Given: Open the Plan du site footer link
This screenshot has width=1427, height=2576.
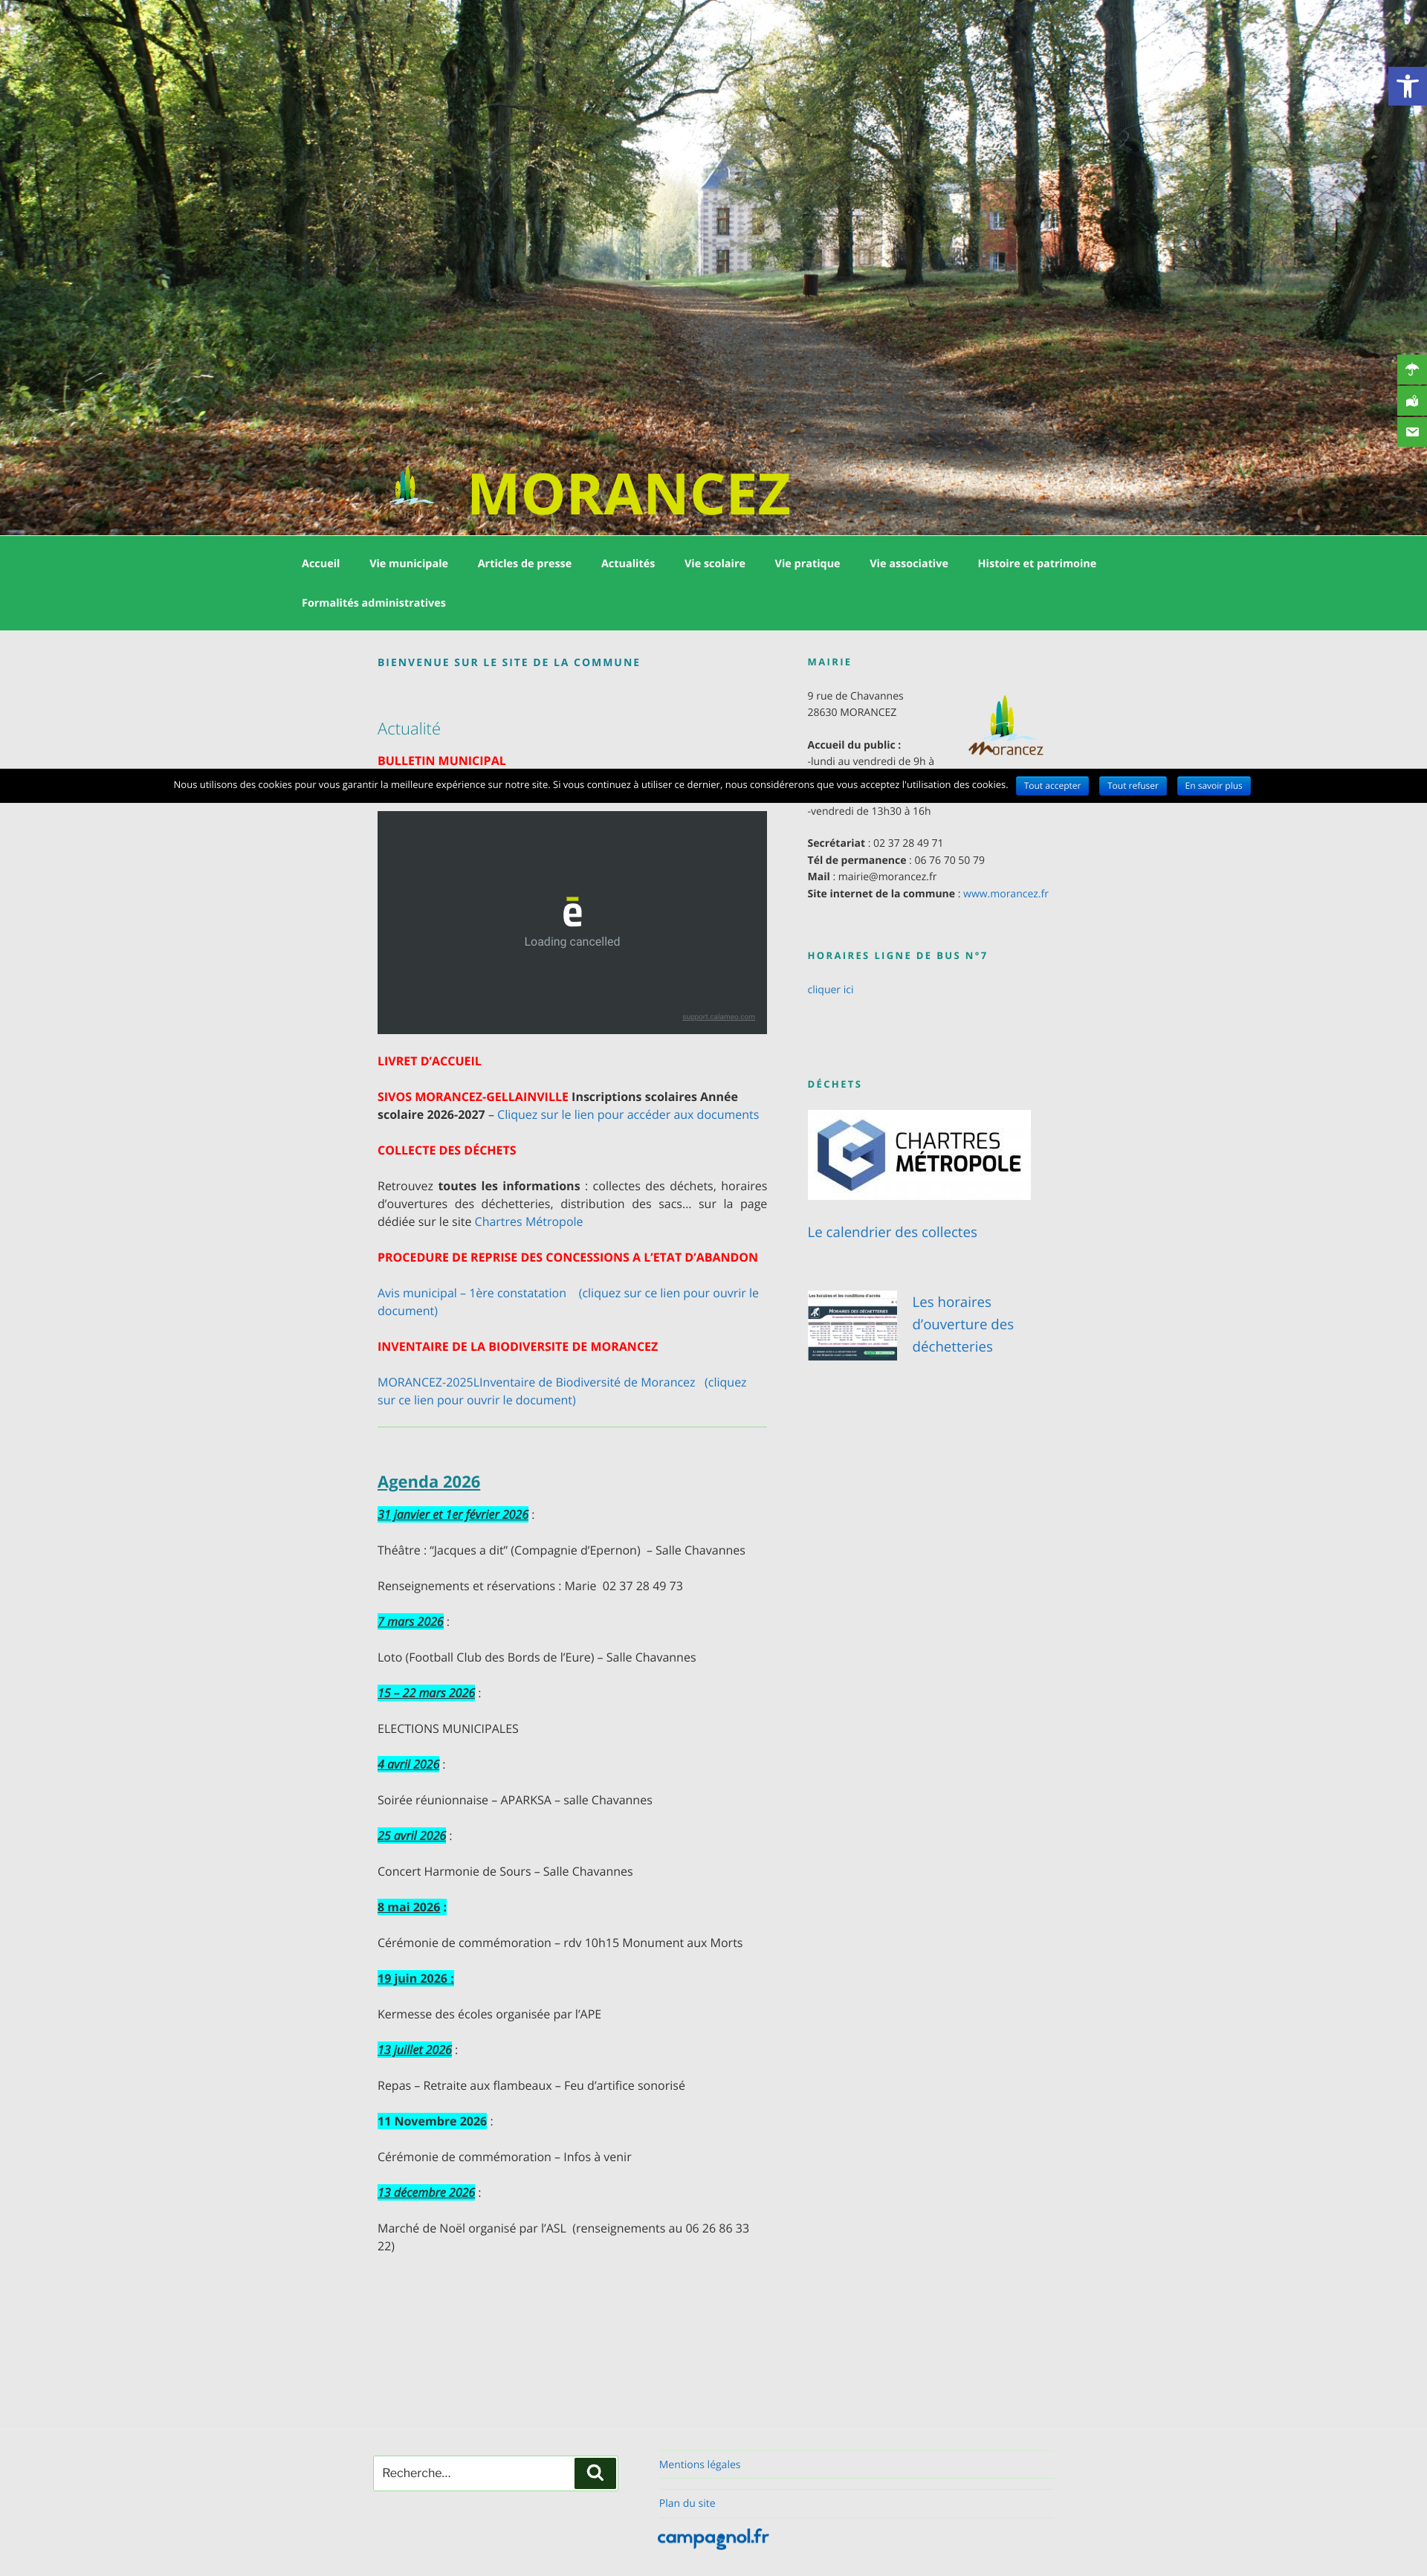Looking at the screenshot, I should (687, 2503).
